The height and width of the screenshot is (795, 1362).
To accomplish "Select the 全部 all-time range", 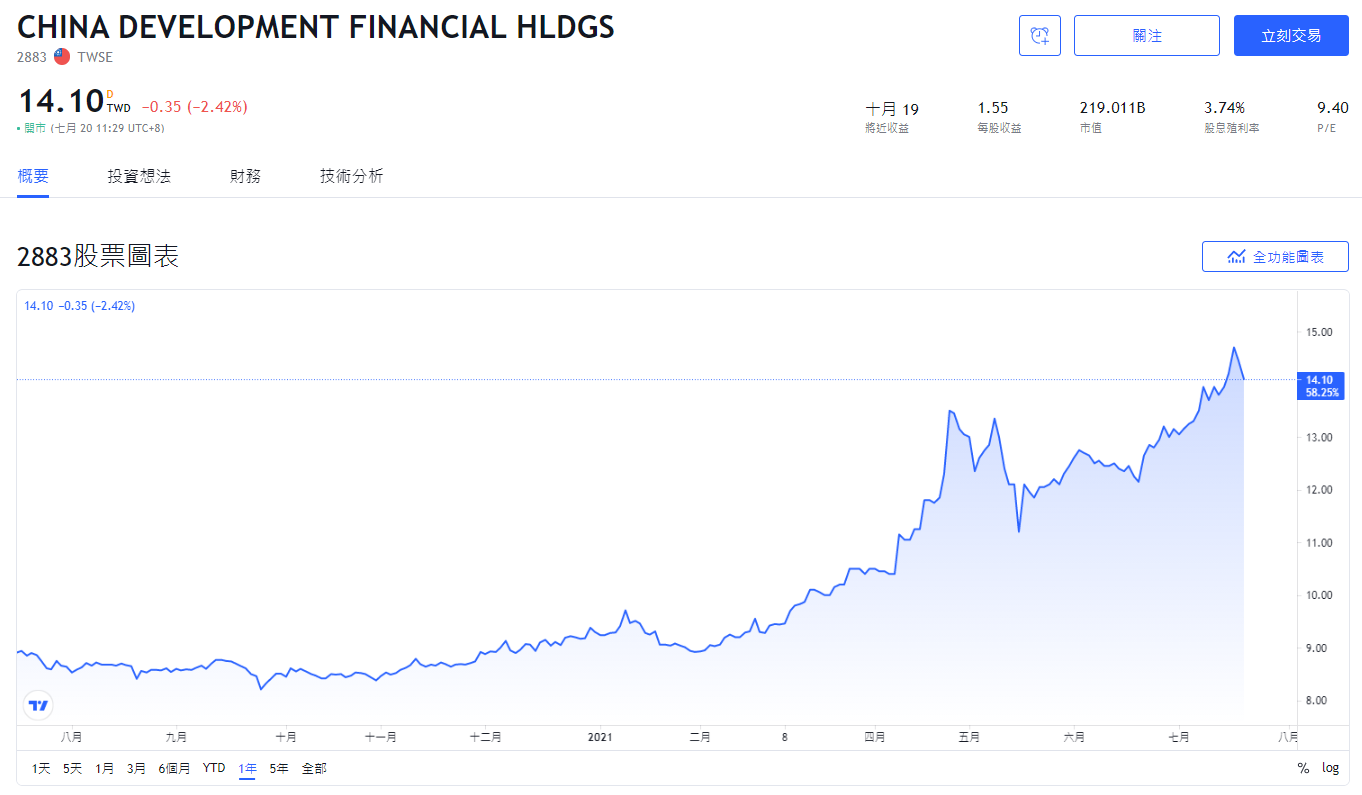I will pyautogui.click(x=314, y=768).
